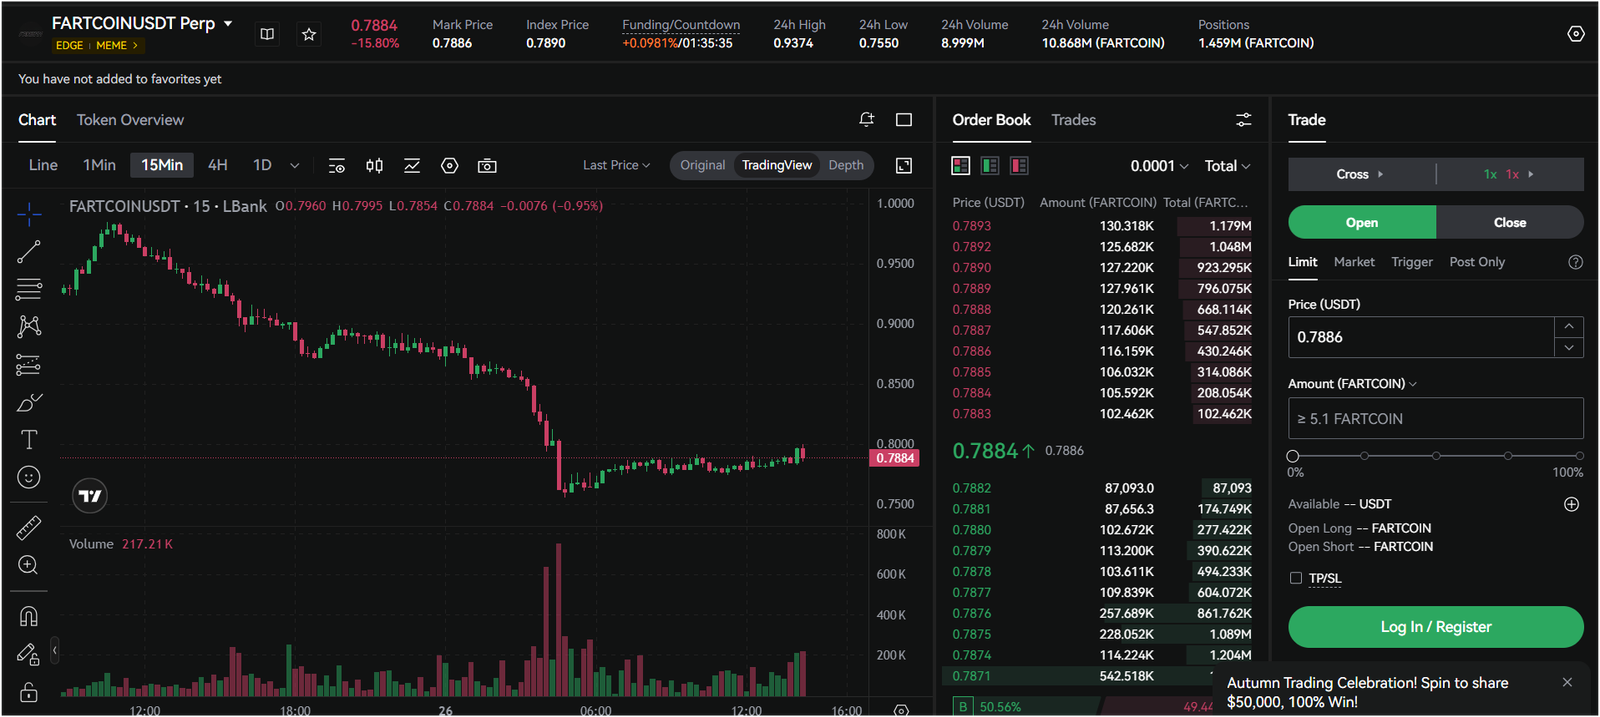Open the trading guide book icon
1600x717 pixels.
point(267,34)
